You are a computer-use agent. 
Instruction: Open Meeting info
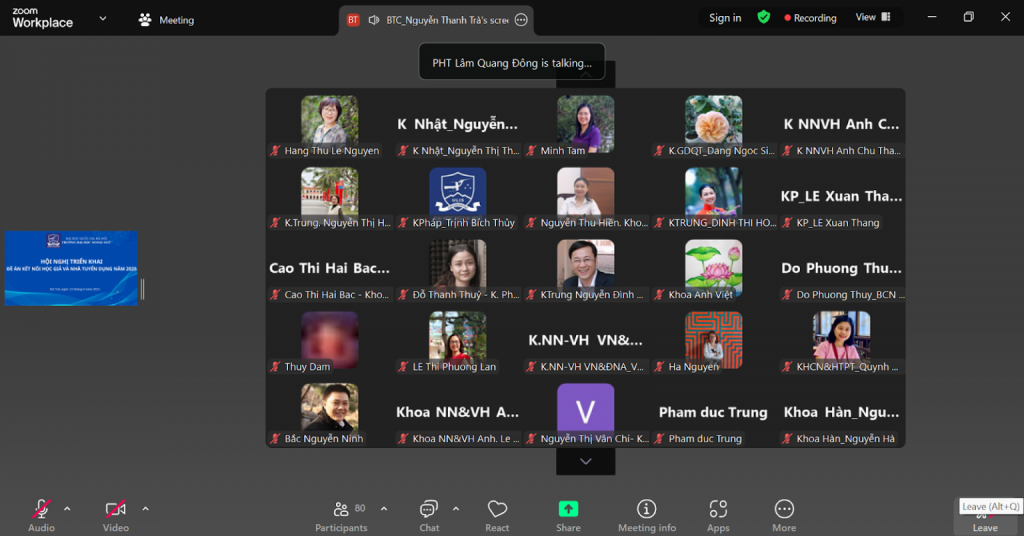[646, 514]
